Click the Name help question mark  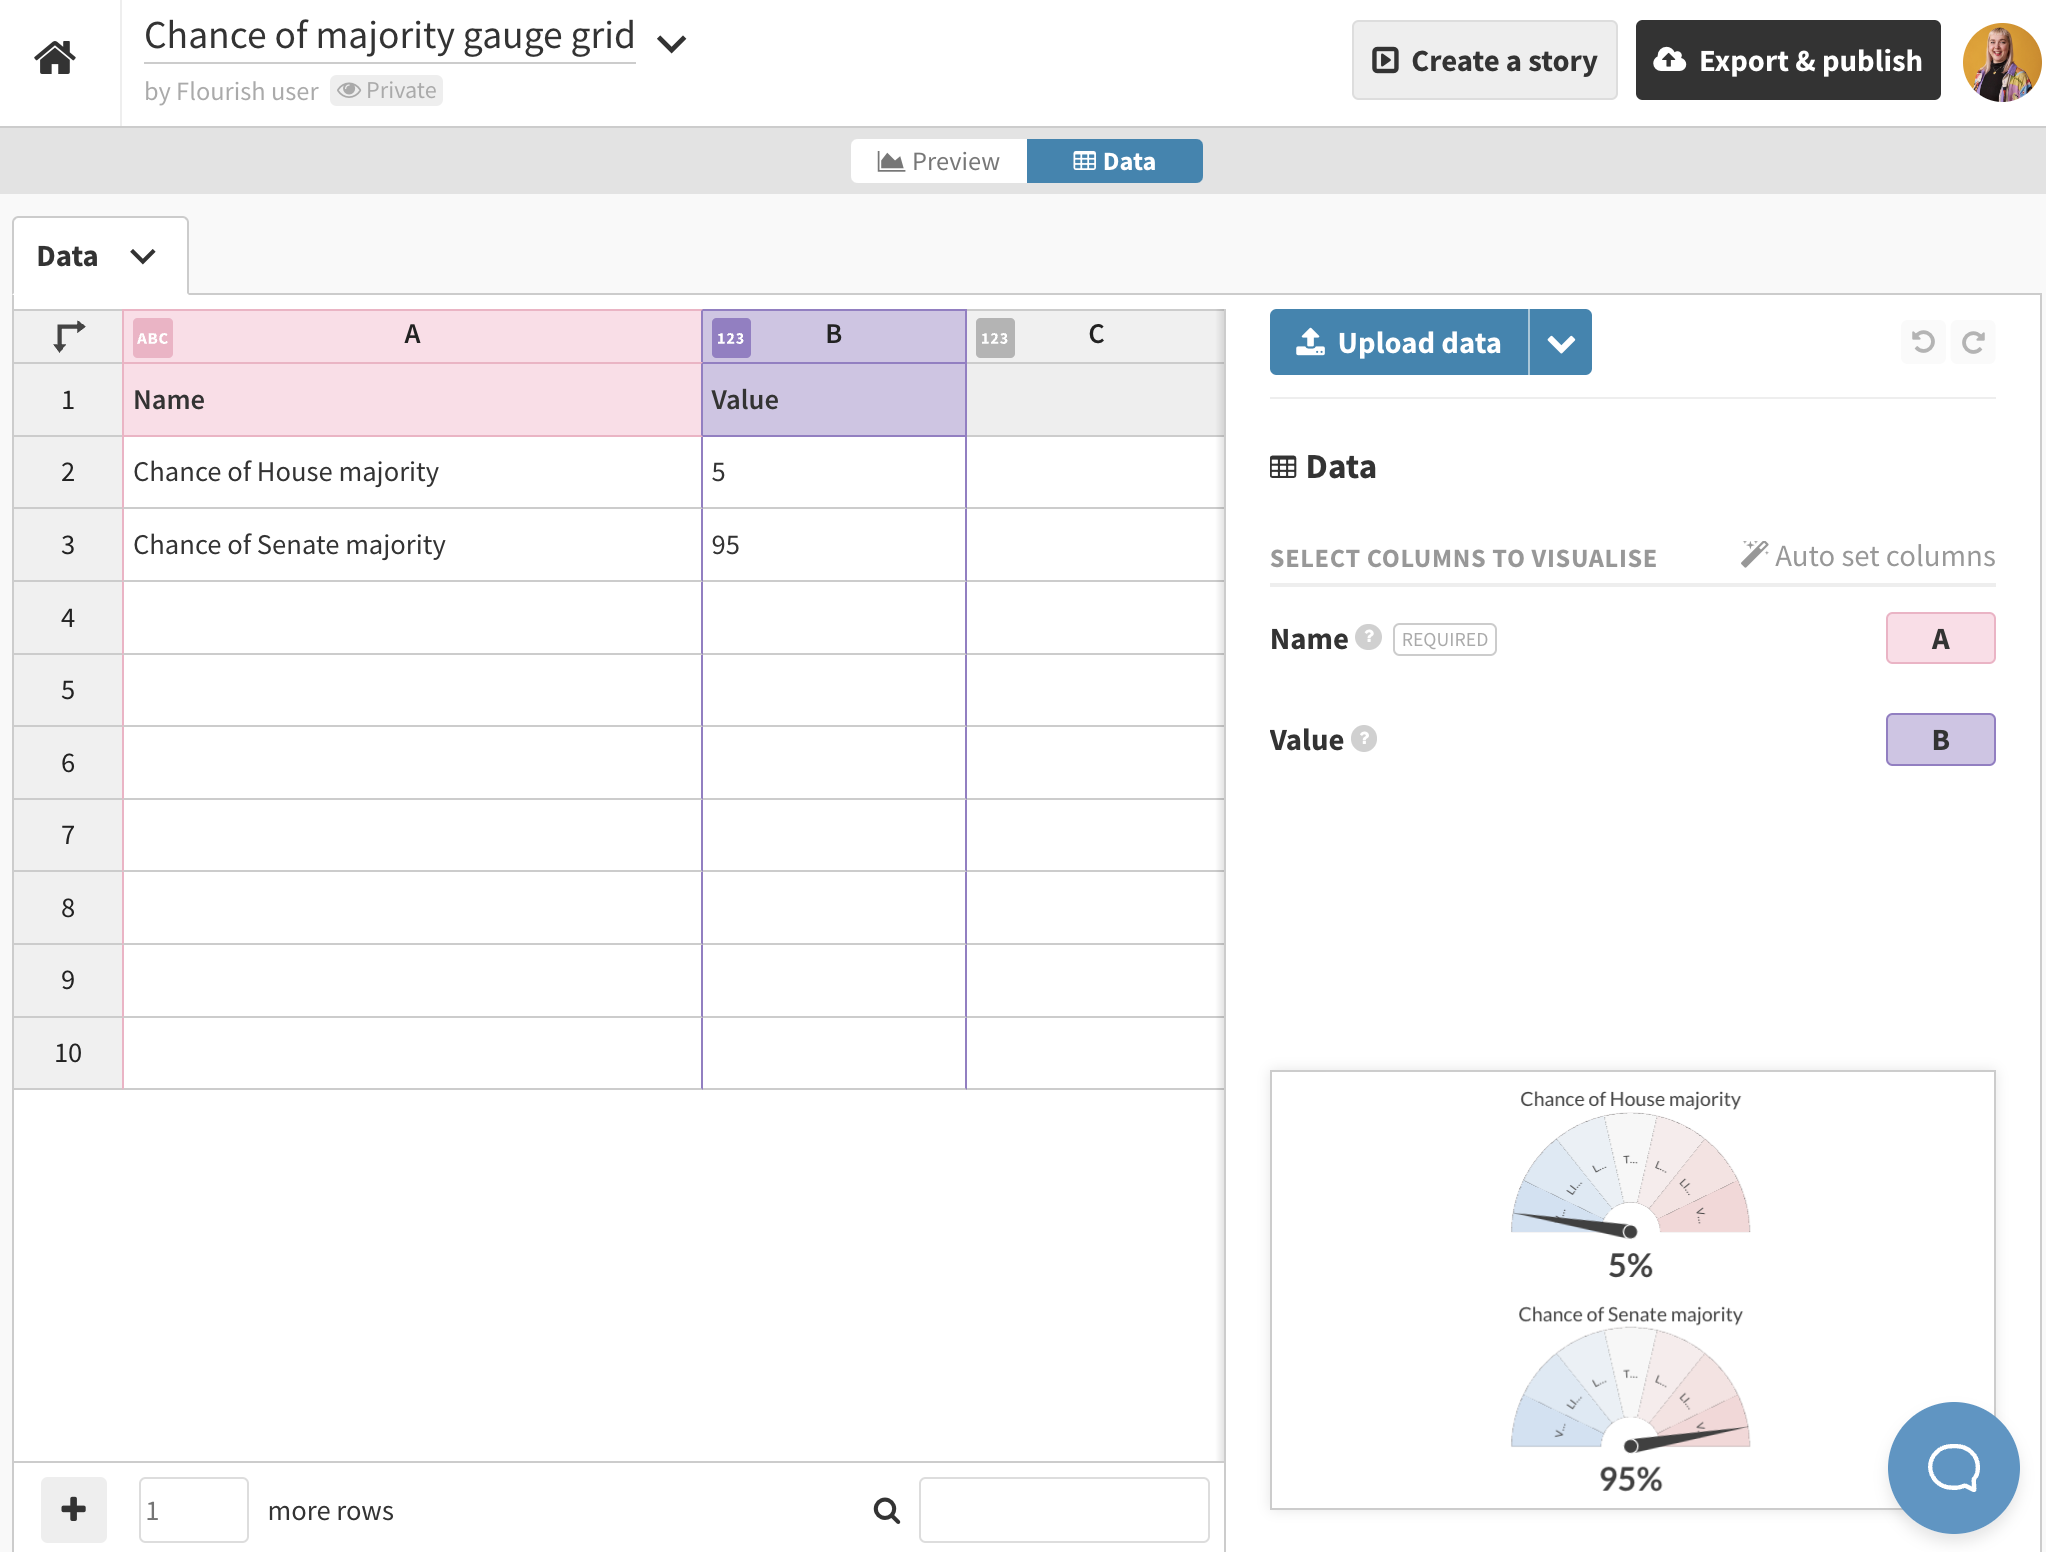click(x=1368, y=637)
